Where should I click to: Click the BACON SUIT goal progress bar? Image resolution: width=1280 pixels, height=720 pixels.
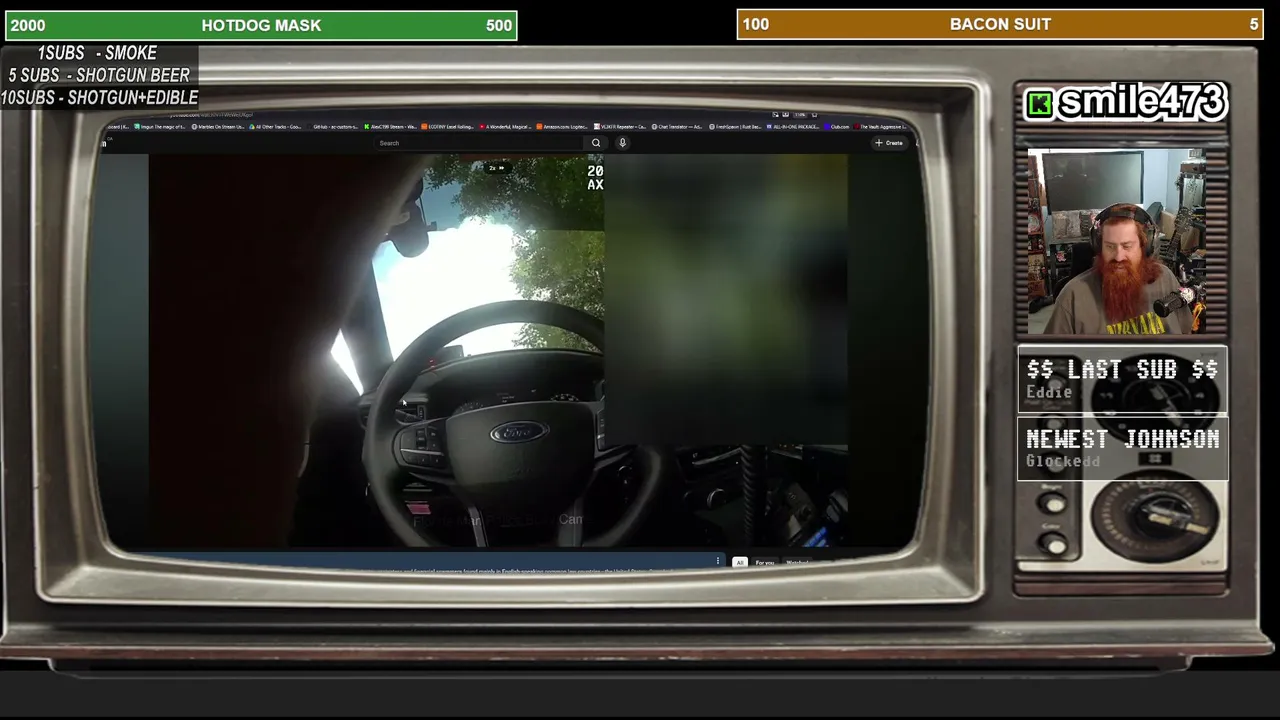[1000, 24]
